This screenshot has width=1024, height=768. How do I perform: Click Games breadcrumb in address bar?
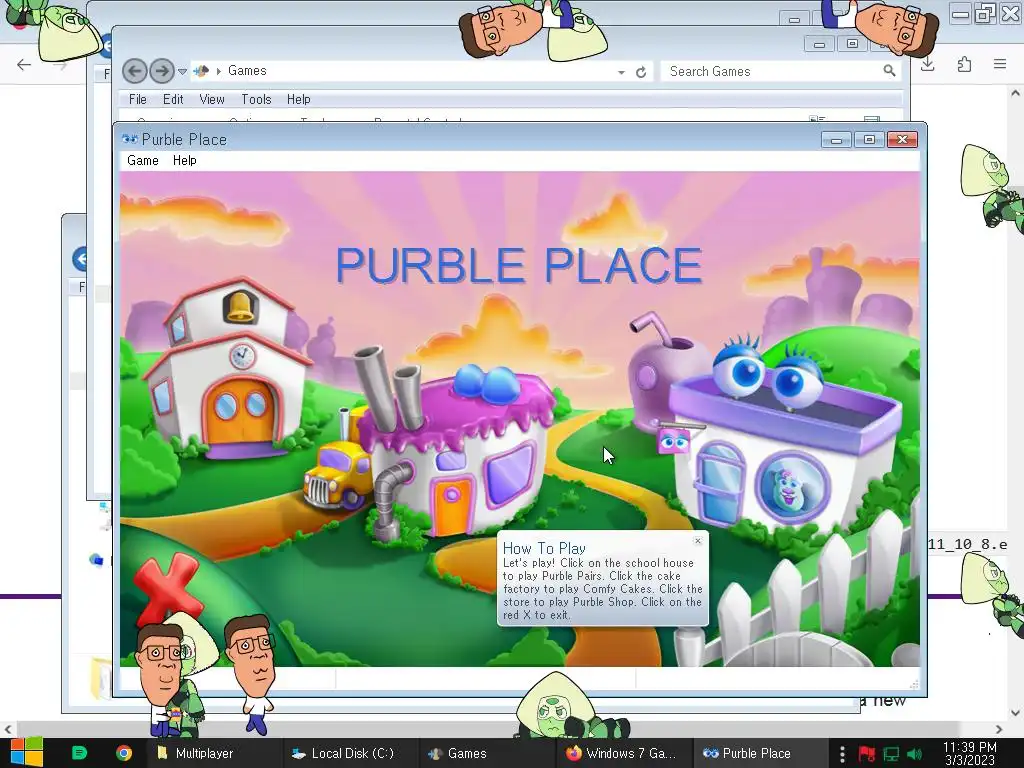pyautogui.click(x=247, y=71)
